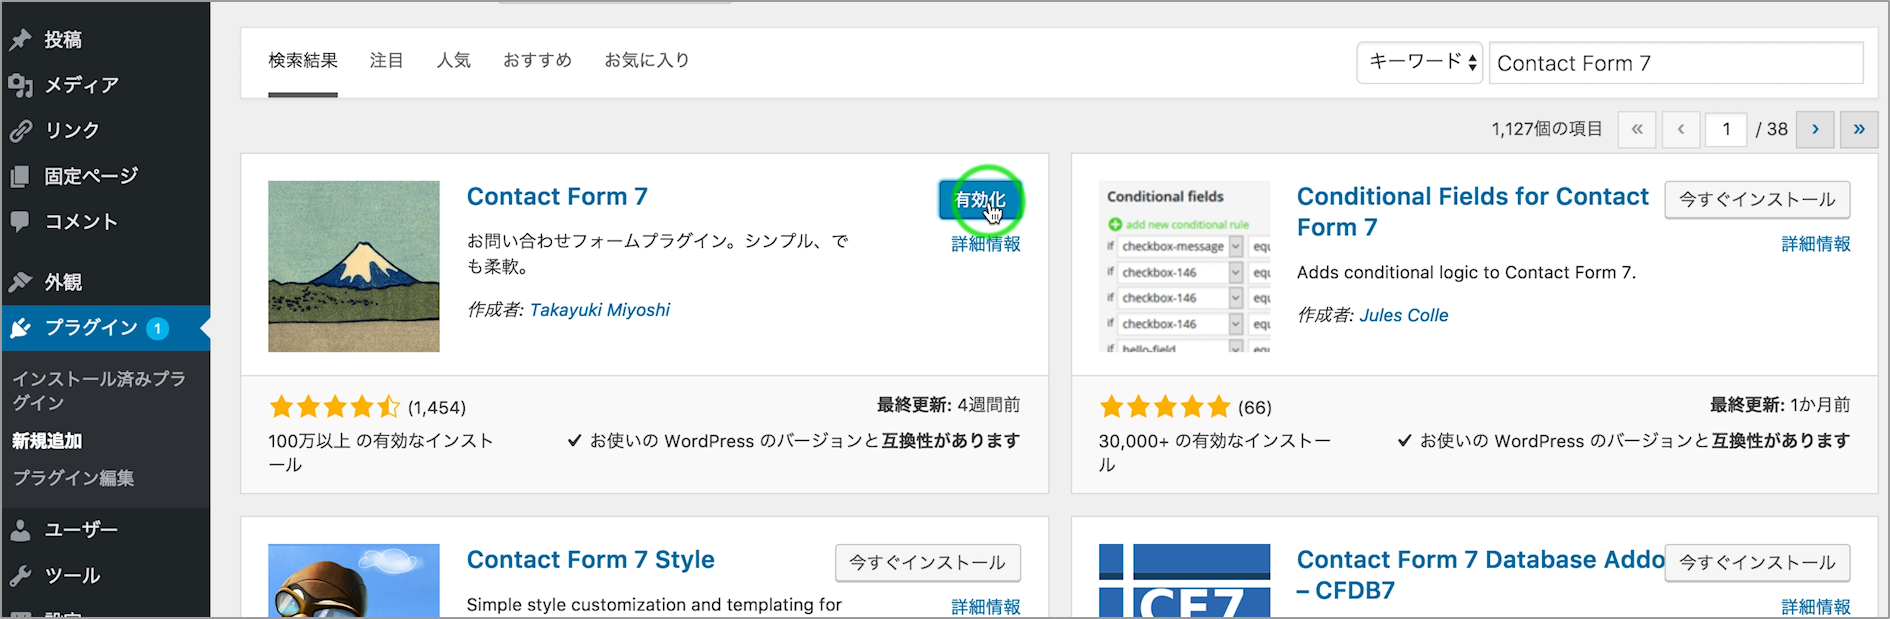
Task: Install Conditional Fields for Contact Form 7
Action: (x=1757, y=200)
